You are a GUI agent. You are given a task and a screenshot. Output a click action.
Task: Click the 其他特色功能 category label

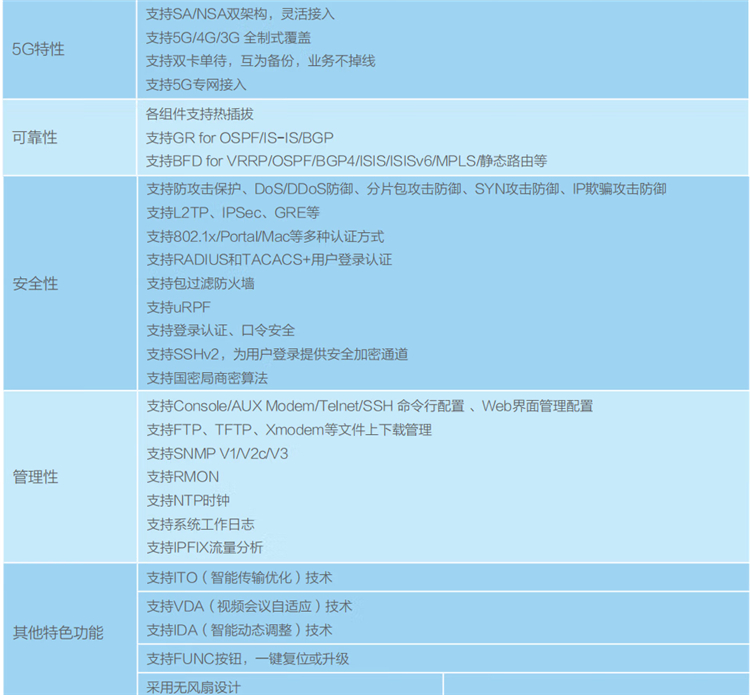pyautogui.click(x=57, y=632)
